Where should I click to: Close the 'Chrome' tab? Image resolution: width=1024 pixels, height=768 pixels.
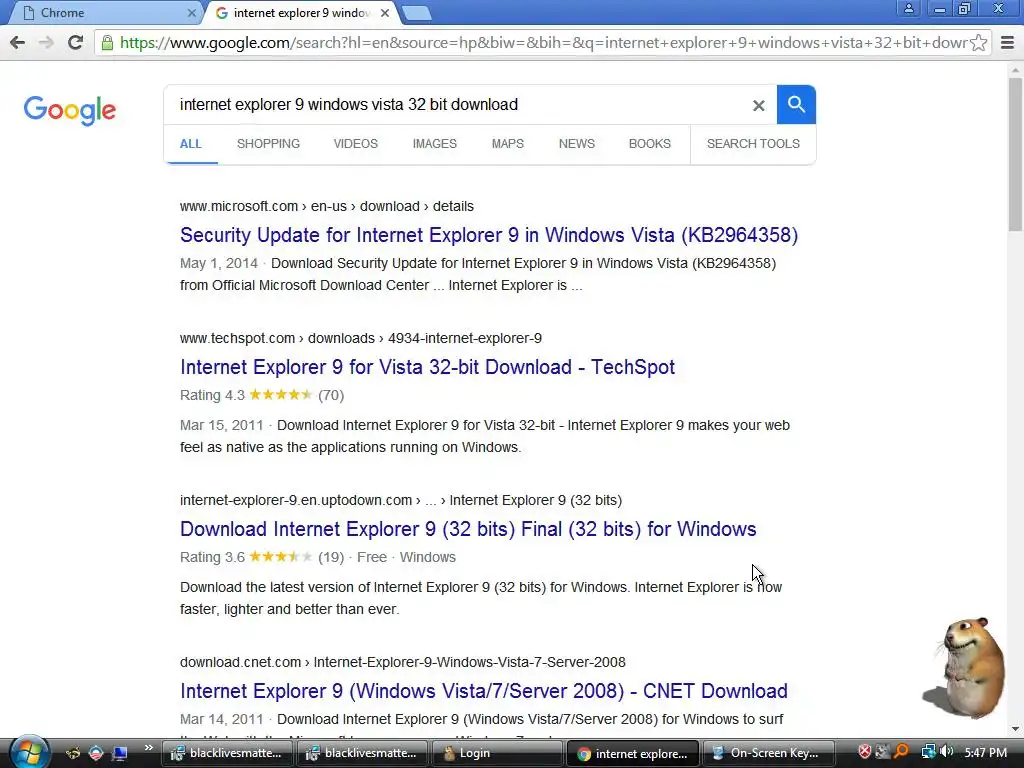(191, 12)
